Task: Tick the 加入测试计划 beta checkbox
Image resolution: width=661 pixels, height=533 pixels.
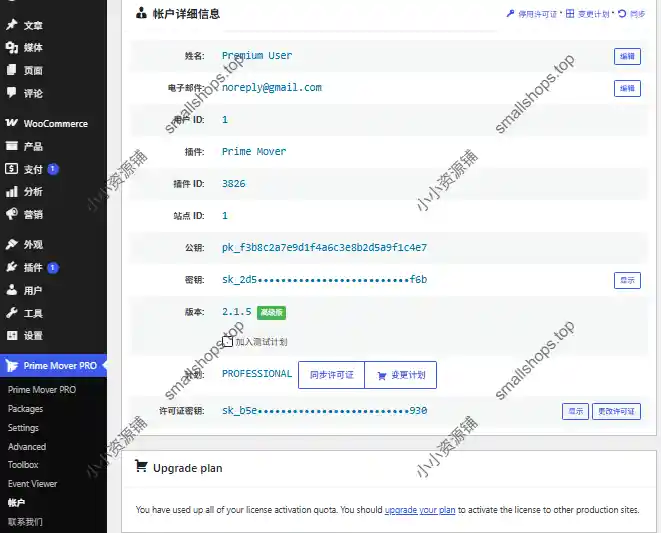Action: tap(227, 342)
